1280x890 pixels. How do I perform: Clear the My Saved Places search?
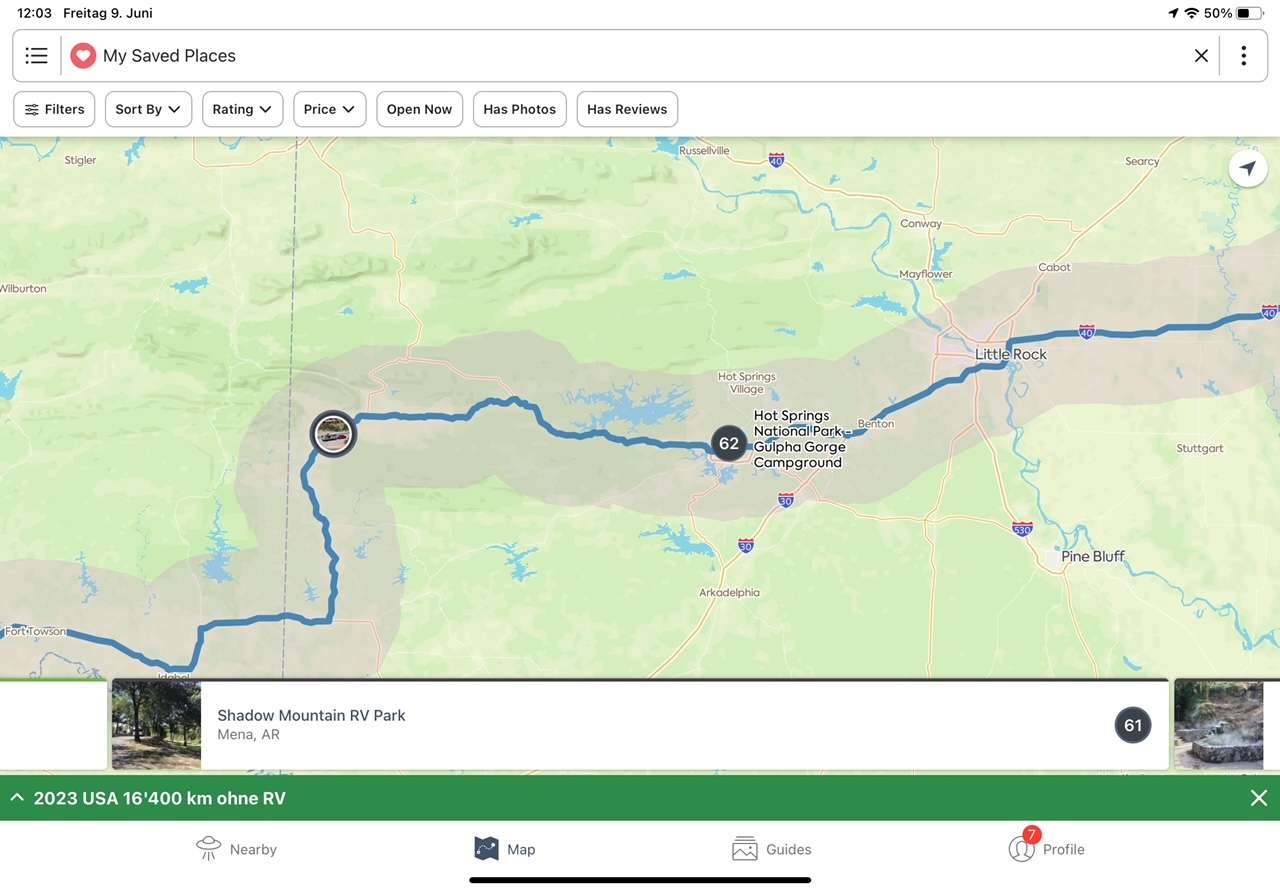[x=1201, y=56]
